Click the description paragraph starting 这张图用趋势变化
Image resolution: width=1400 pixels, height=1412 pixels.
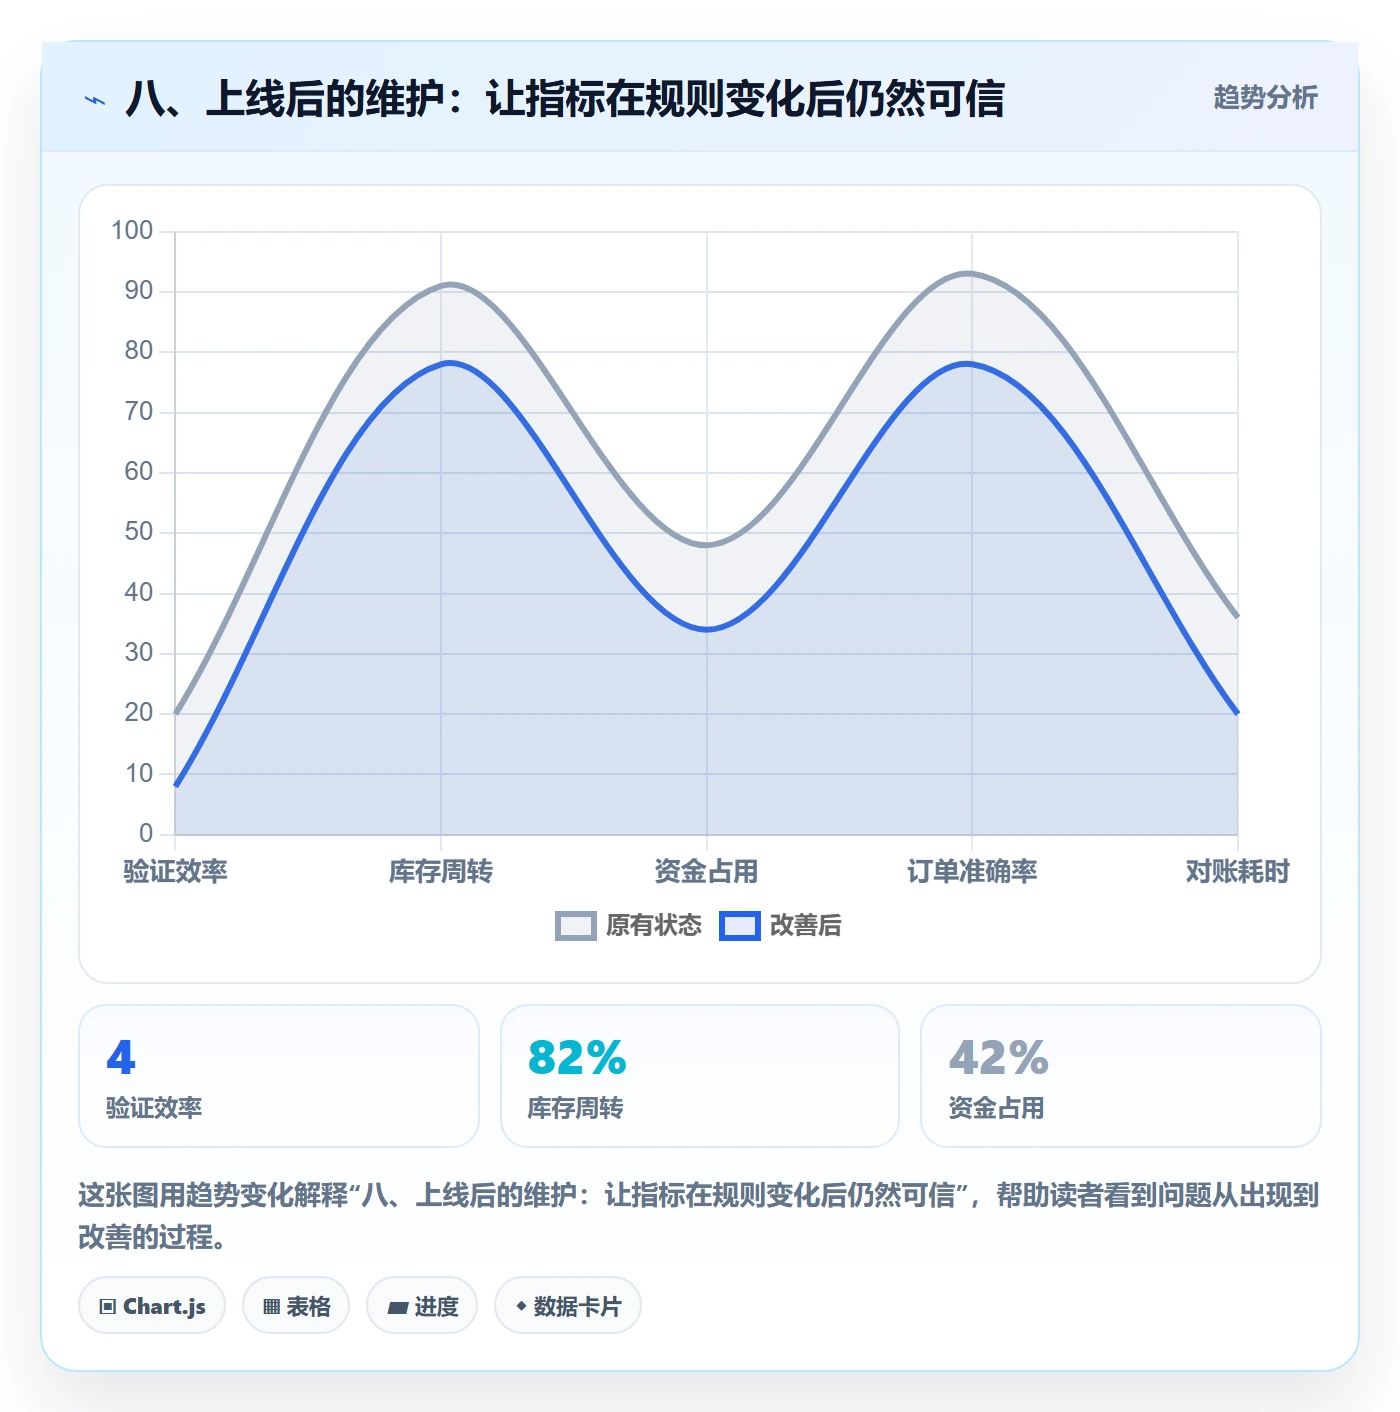click(x=699, y=1215)
